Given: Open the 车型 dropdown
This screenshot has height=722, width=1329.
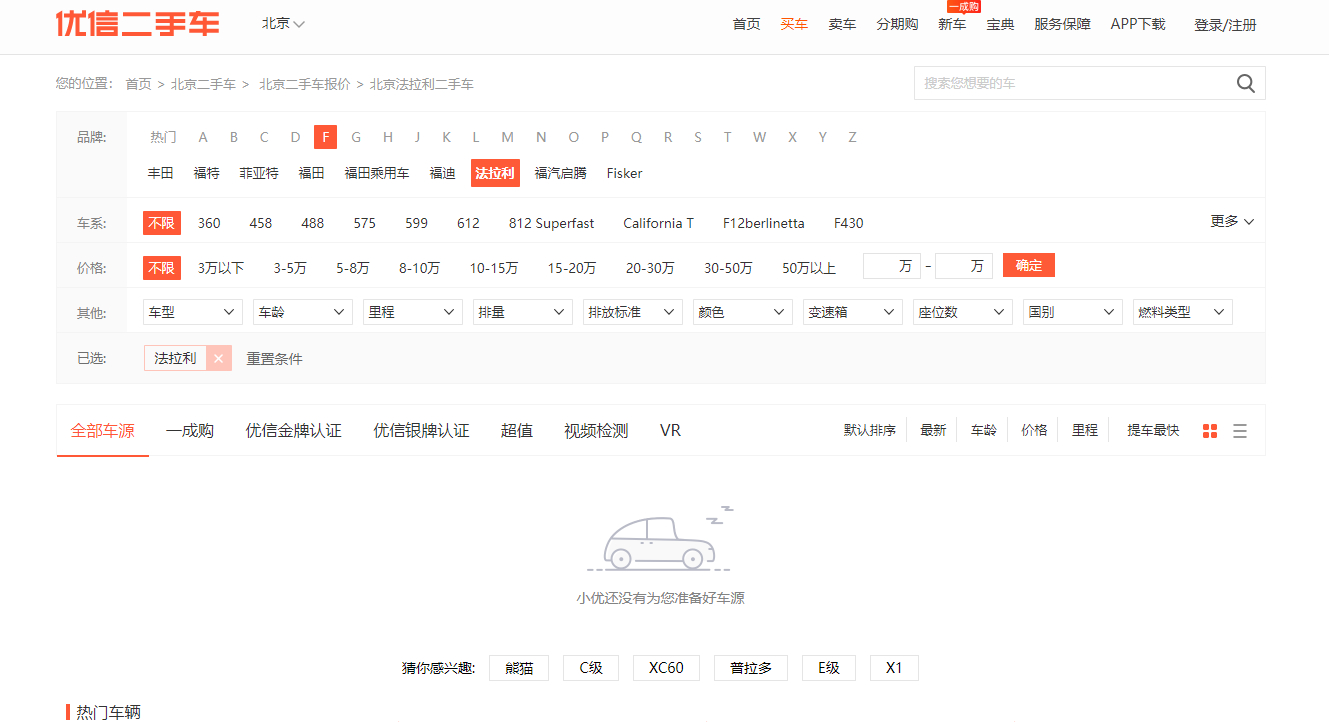Looking at the screenshot, I should (193, 312).
